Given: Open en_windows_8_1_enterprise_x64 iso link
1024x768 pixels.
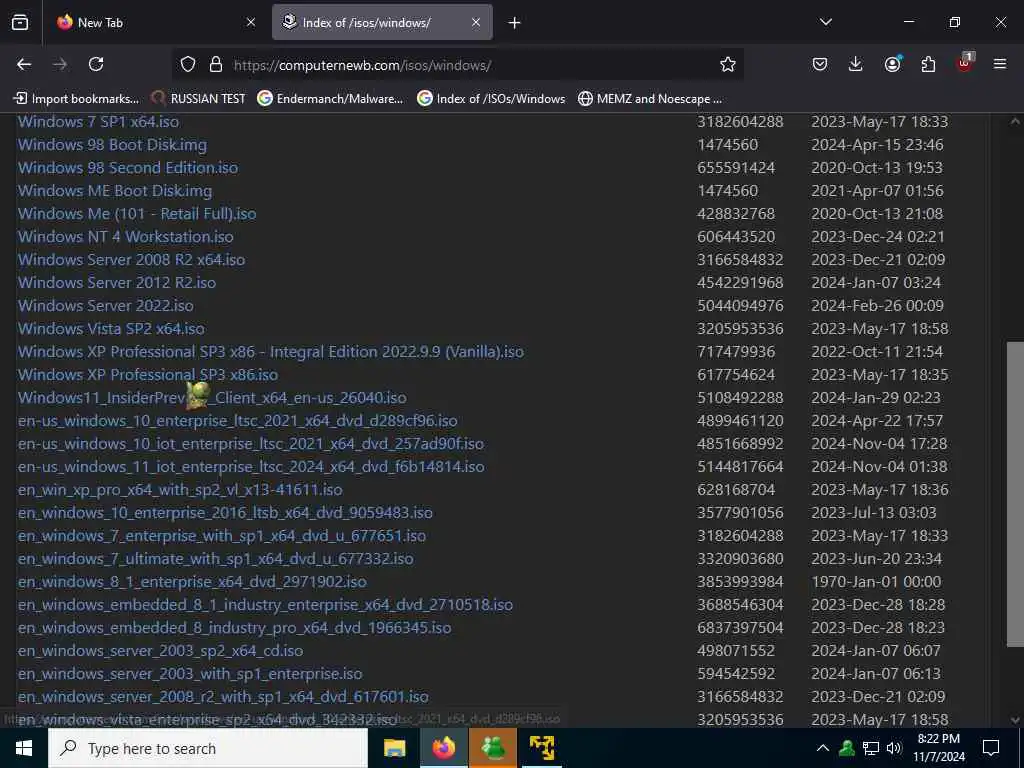Looking at the screenshot, I should 192,581.
